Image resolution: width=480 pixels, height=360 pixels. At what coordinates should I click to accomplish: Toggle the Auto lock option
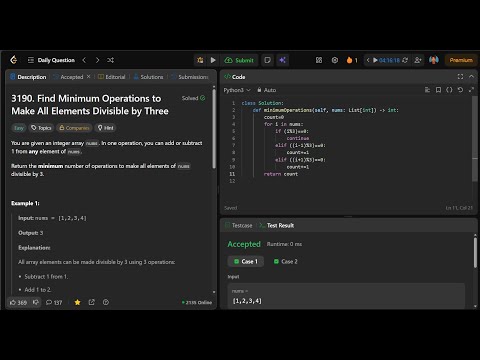(x=267, y=90)
